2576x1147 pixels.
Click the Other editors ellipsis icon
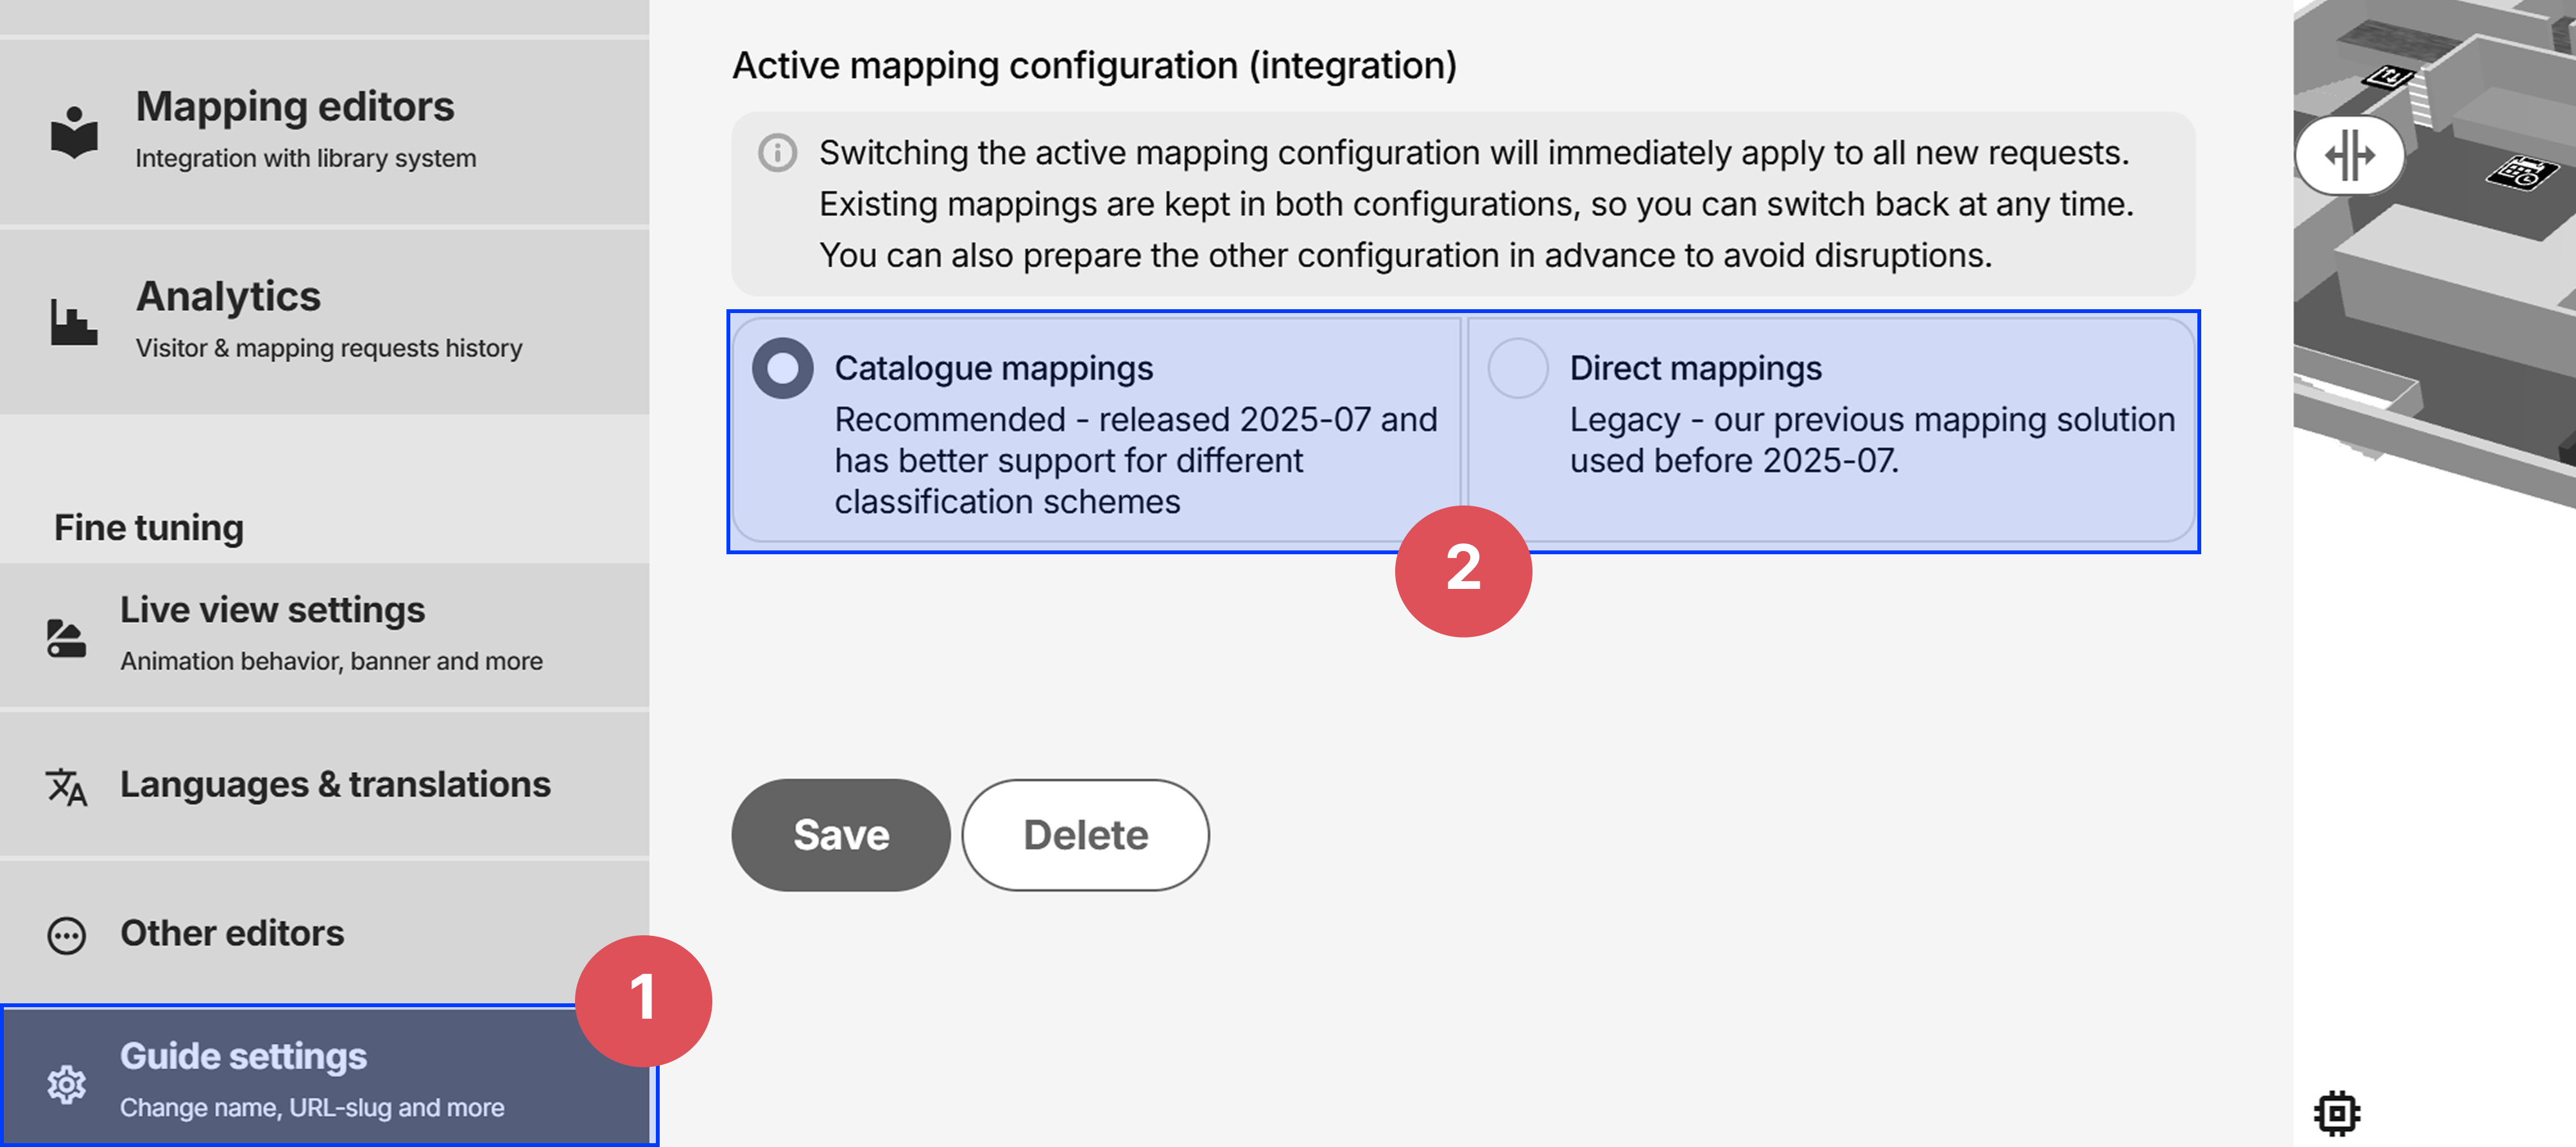pos(67,934)
